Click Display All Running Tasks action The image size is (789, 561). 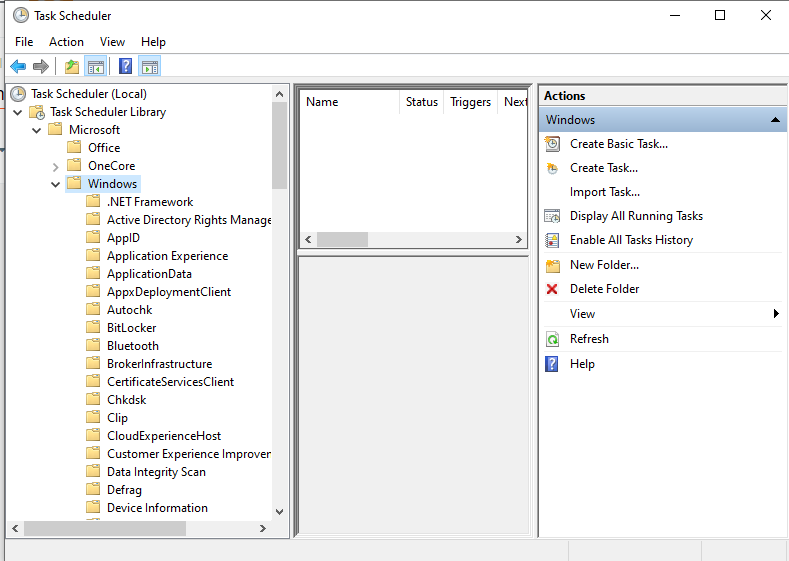pyautogui.click(x=637, y=216)
